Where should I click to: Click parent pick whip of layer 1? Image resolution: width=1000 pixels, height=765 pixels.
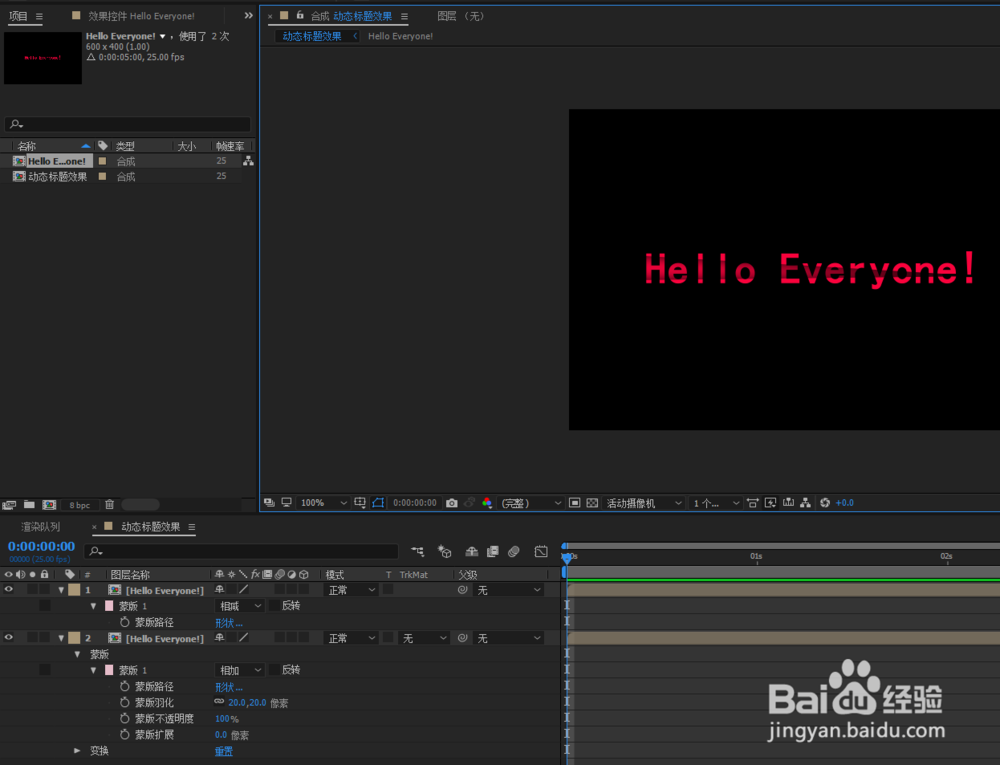(462, 590)
